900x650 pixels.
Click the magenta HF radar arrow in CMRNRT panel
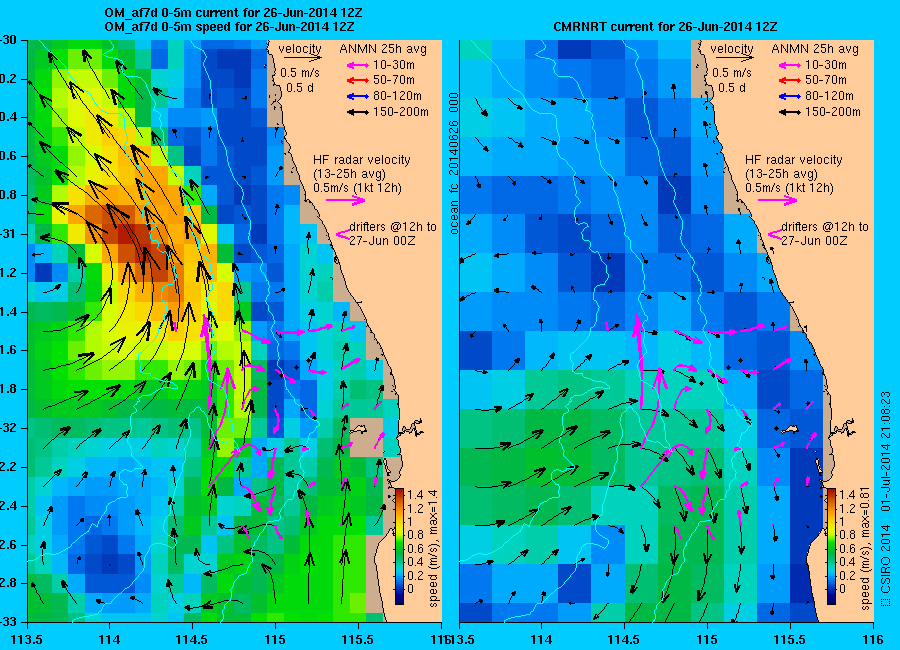coord(778,200)
